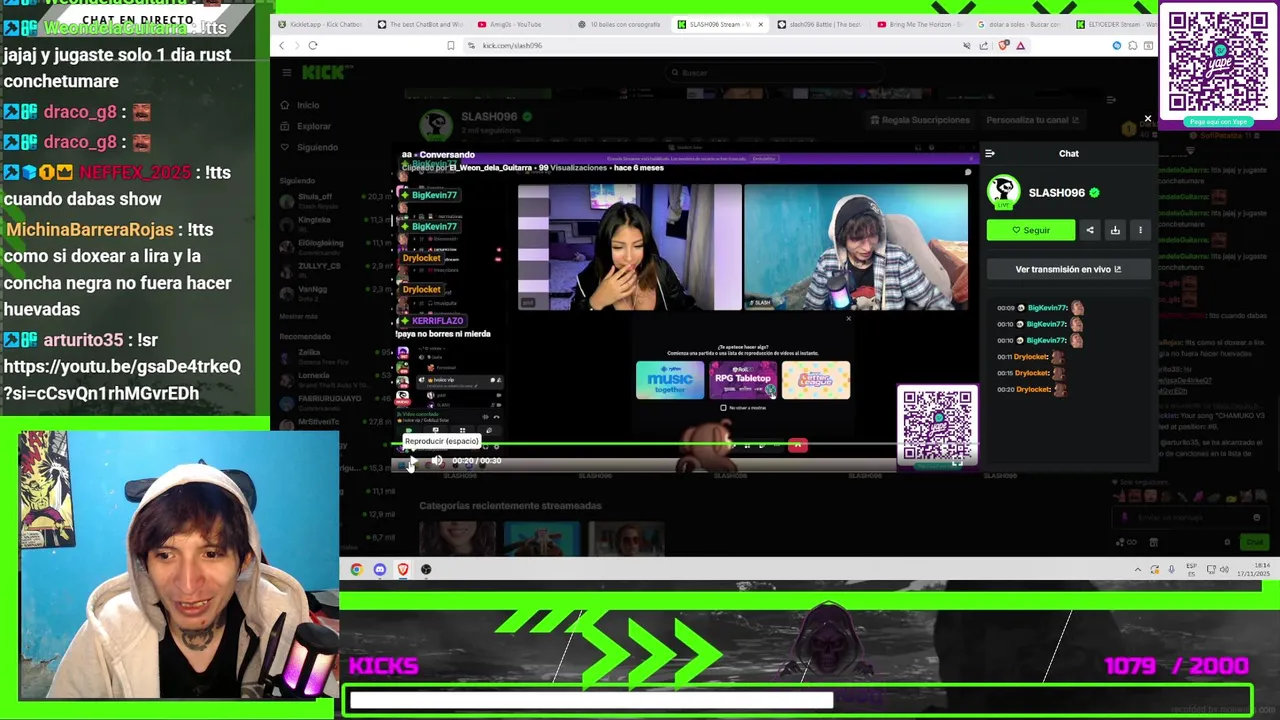Switch to slash096 Battle tab
The height and width of the screenshot is (720, 1280).
820,24
